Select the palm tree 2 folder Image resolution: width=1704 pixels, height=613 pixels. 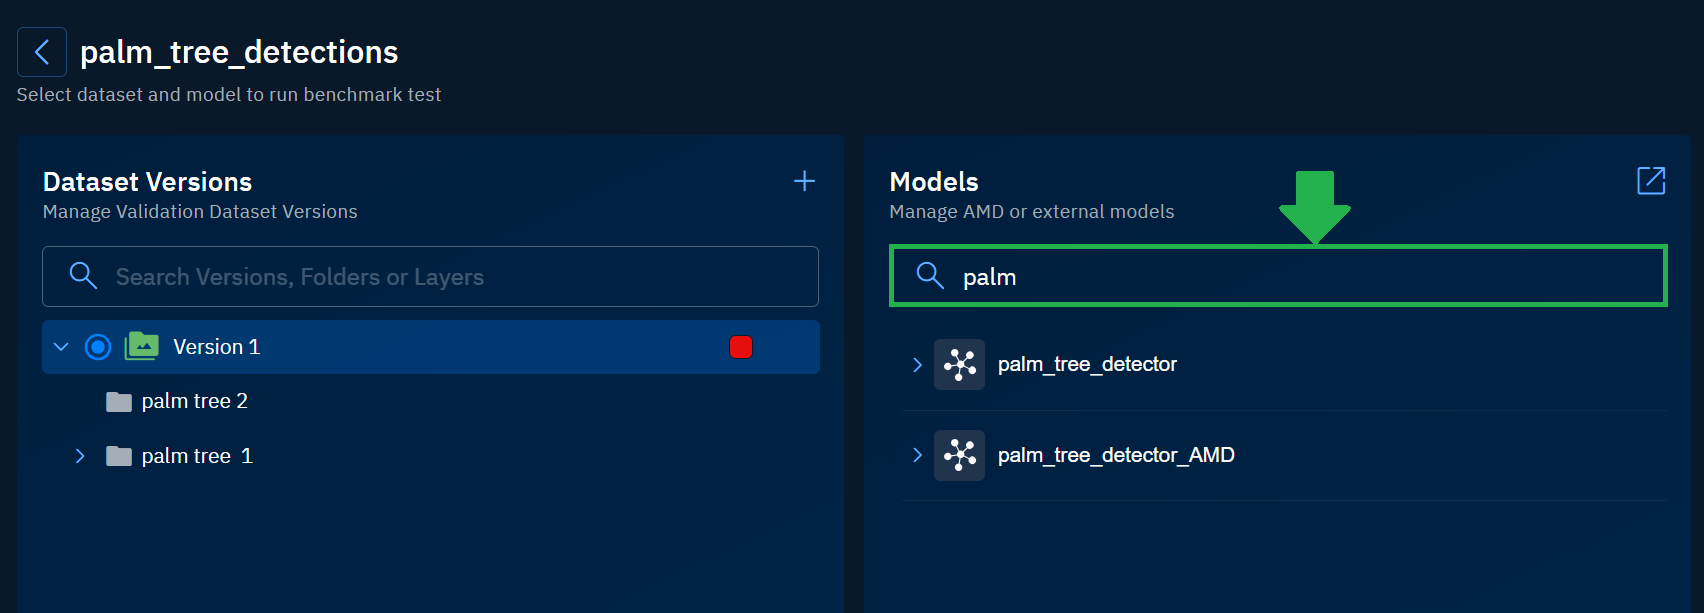click(x=195, y=401)
